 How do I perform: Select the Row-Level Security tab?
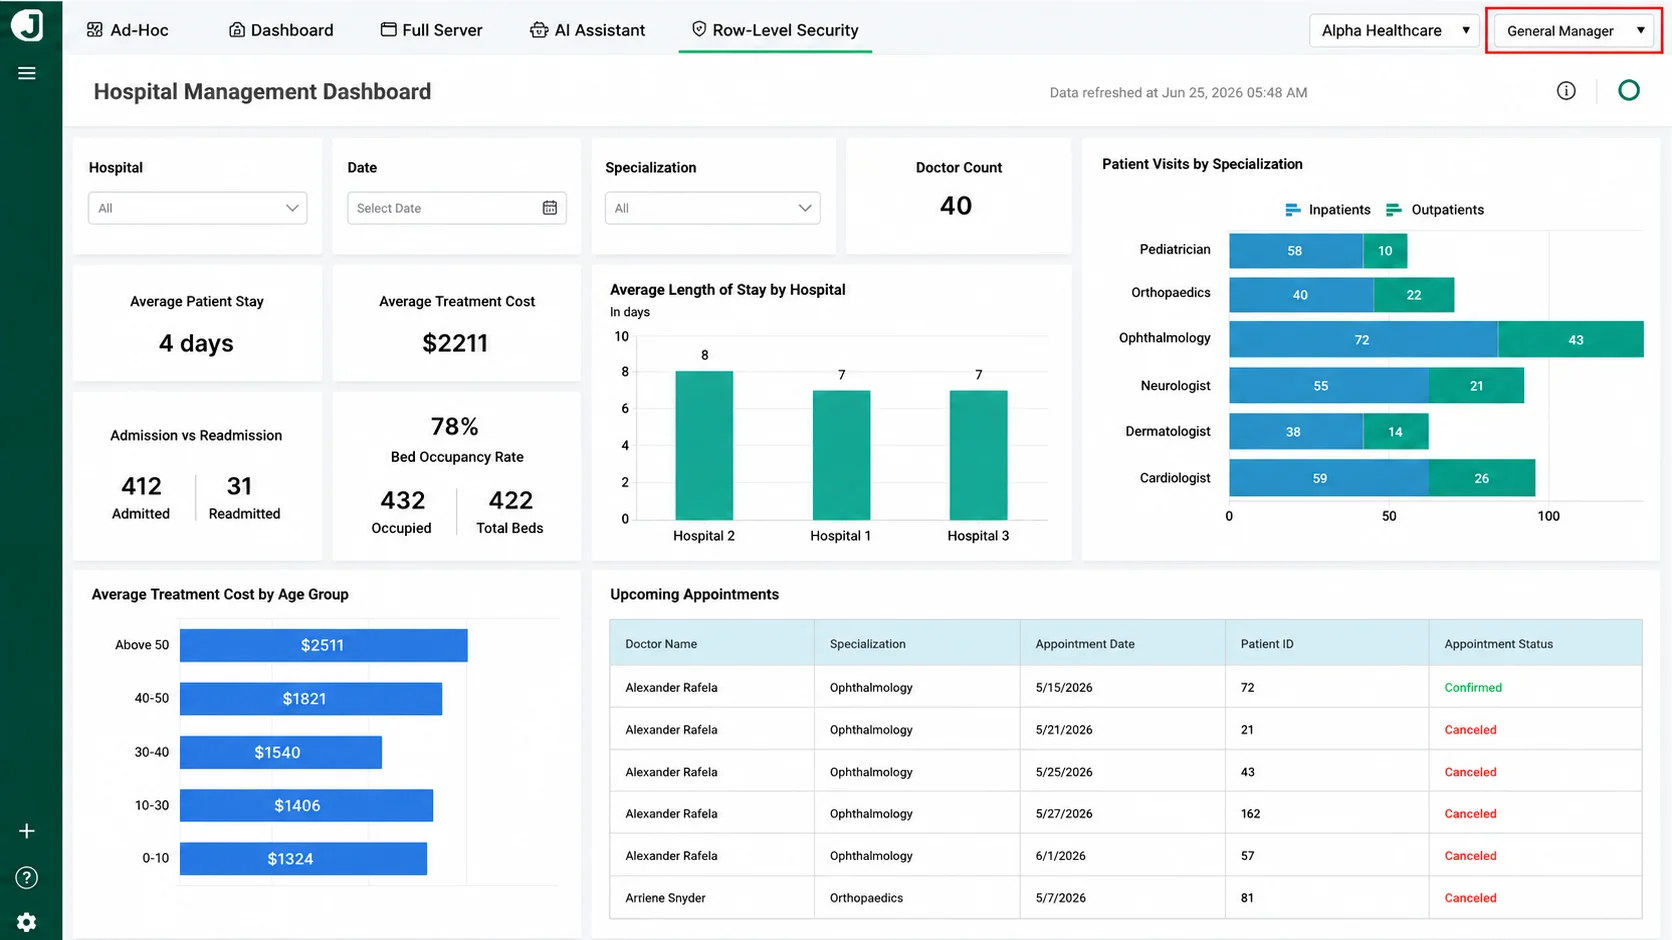(775, 30)
